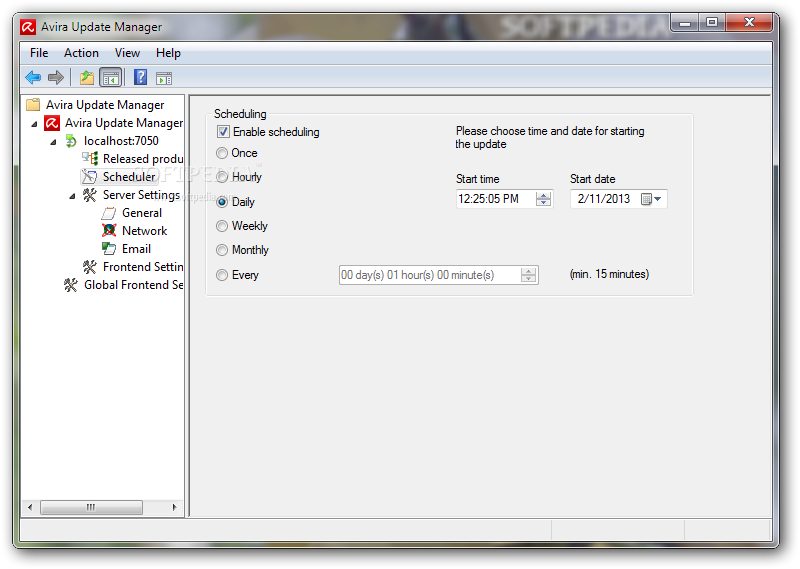Open the File menu
Viewport: 800px width, 569px height.
tap(39, 53)
